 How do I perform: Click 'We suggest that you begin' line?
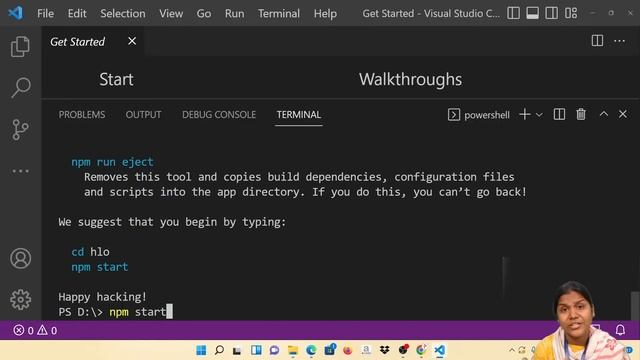[172, 222]
